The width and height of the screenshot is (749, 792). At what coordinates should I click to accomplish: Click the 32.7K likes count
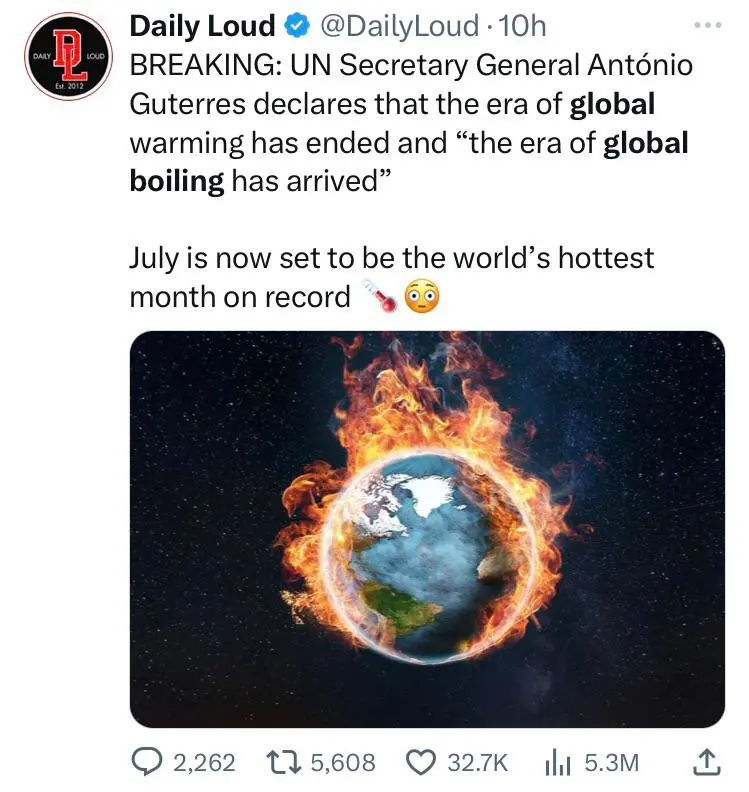[477, 763]
